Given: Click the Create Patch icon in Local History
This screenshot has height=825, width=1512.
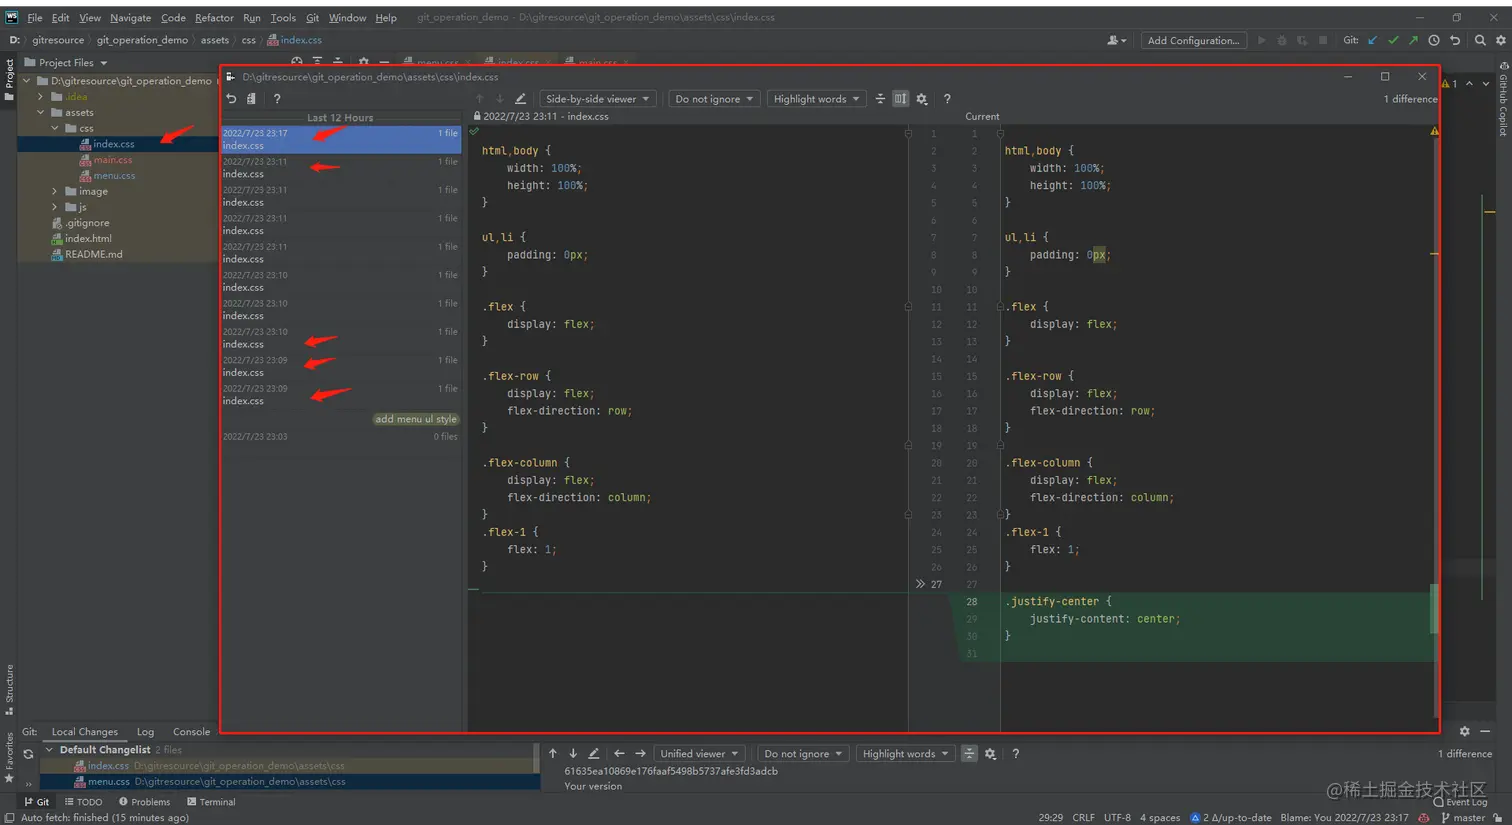Looking at the screenshot, I should 252,99.
